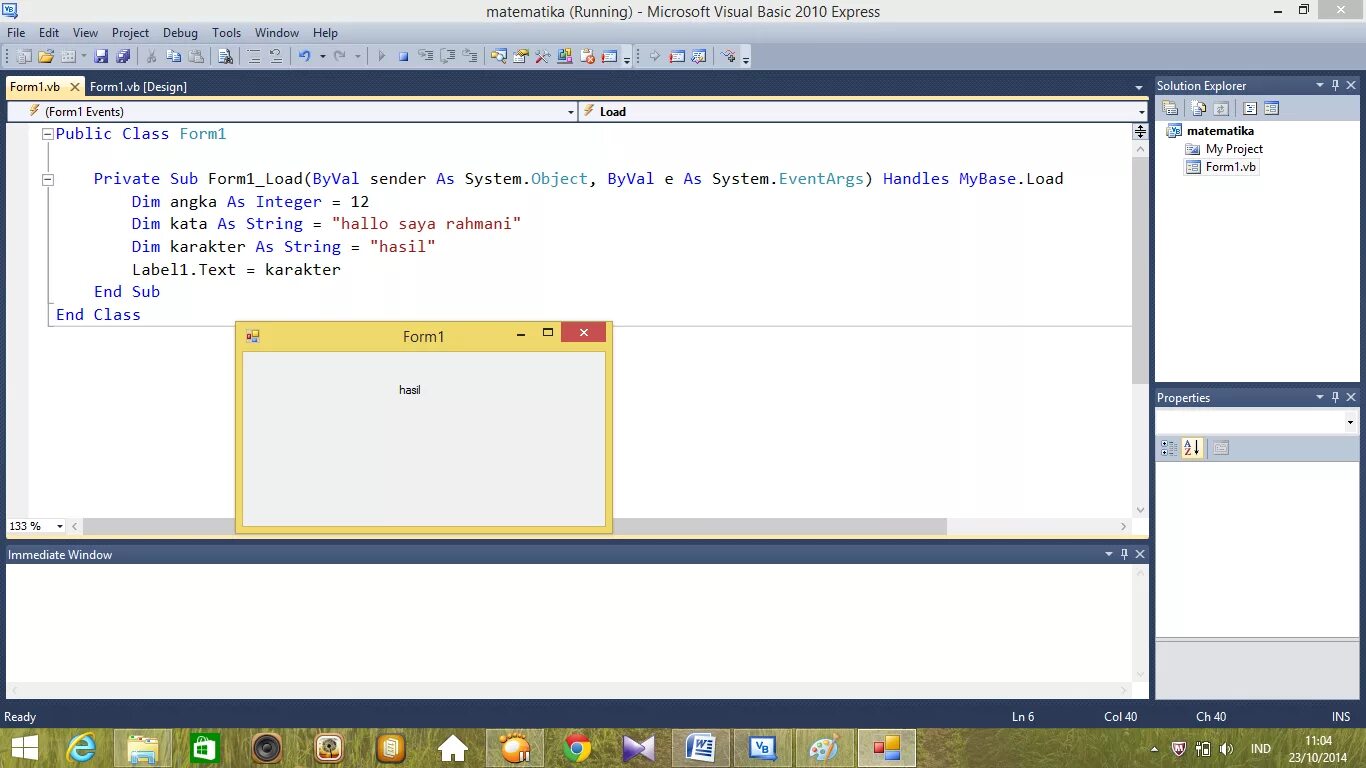The height and width of the screenshot is (768, 1366).
Task: Click the Redo arrow icon
Action: (339, 56)
